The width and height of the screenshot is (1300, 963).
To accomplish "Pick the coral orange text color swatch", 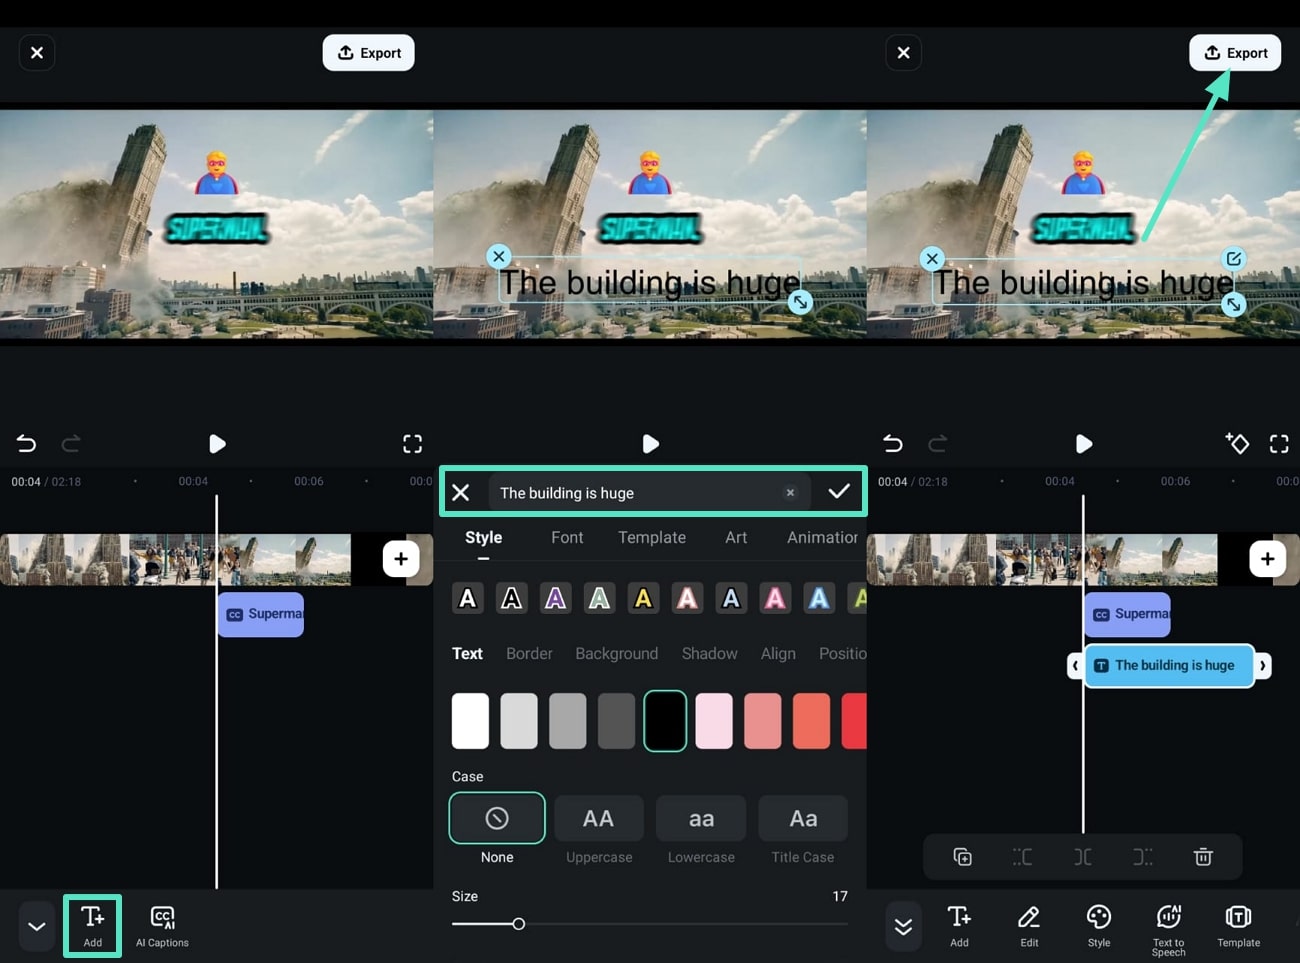I will 811,721.
